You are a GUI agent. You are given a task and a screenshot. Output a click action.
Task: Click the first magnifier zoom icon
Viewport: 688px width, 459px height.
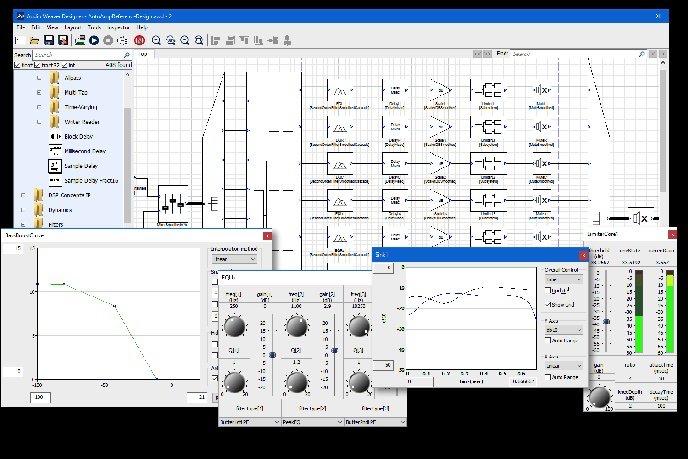point(156,40)
